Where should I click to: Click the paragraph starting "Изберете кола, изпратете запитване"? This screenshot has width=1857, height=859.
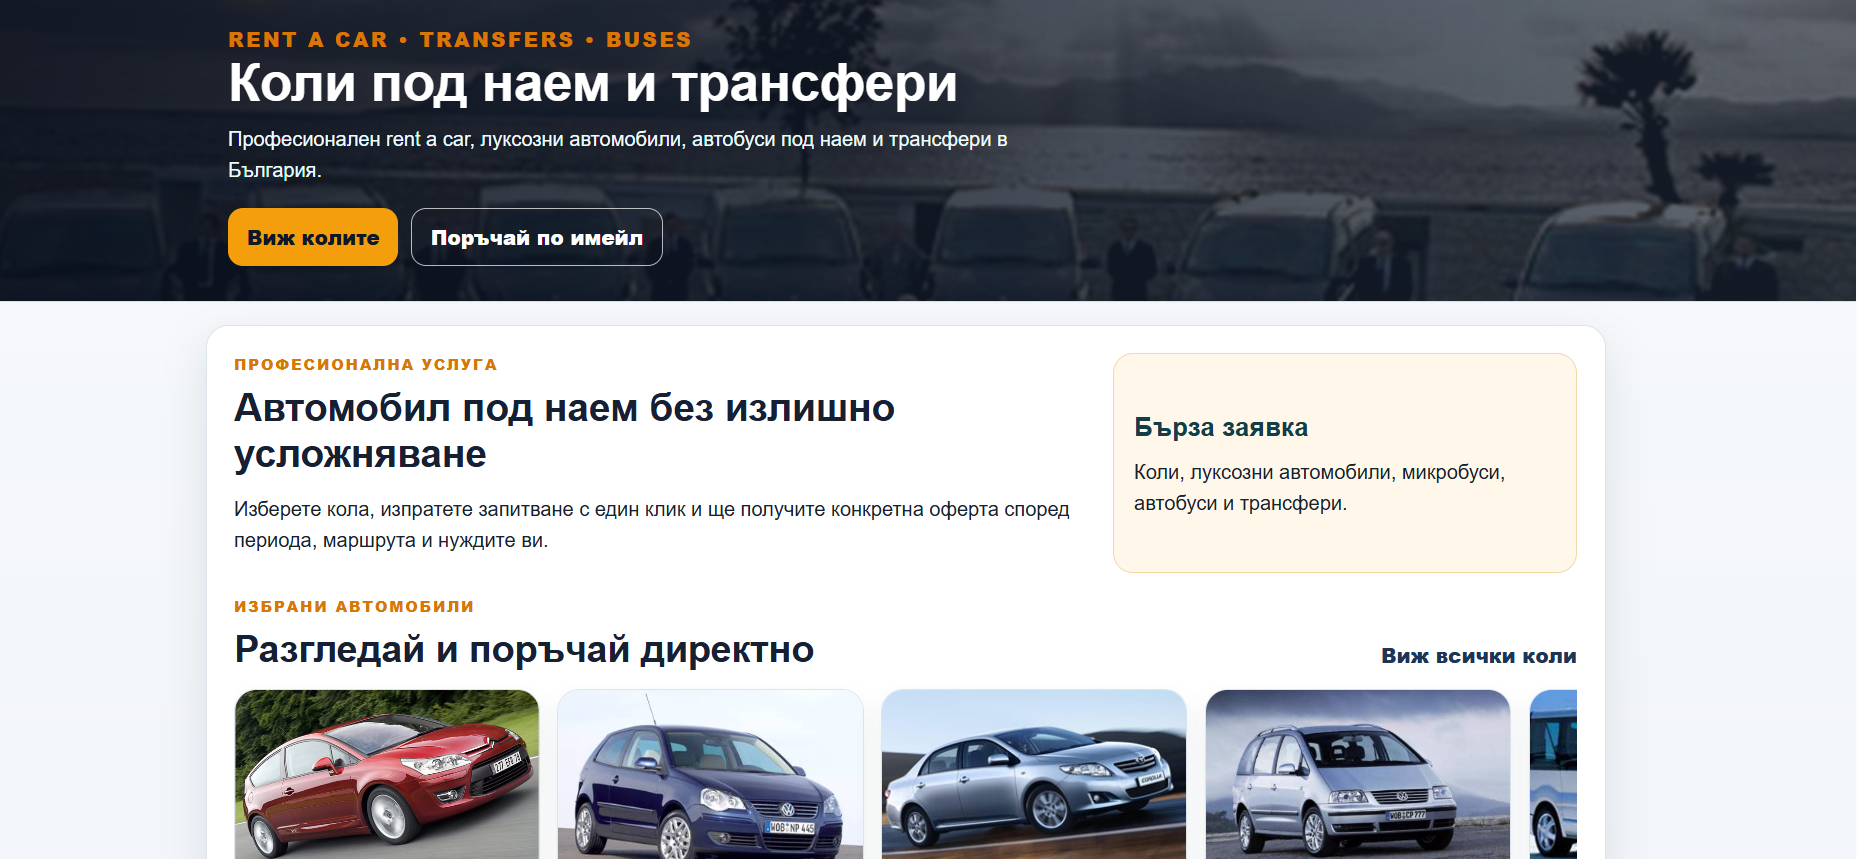tap(652, 525)
